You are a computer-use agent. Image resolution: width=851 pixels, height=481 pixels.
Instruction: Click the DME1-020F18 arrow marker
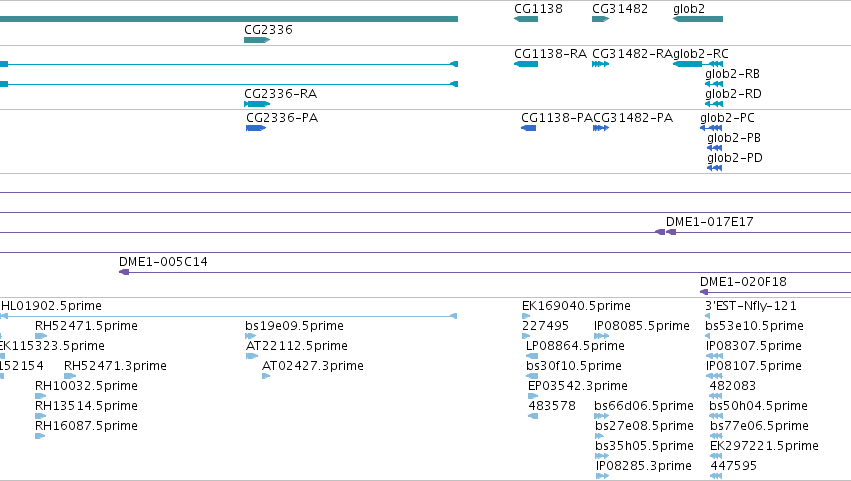(x=704, y=292)
